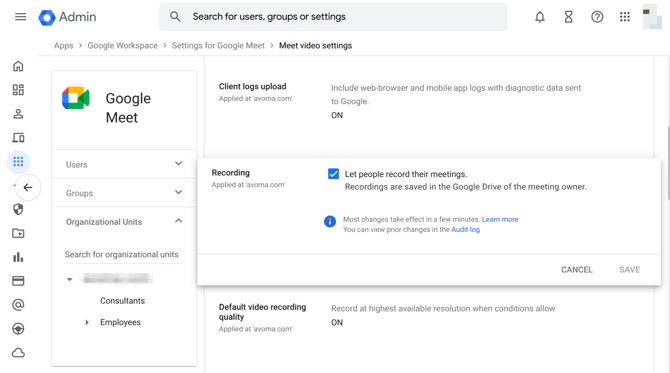Click the back arrow circle button
The width and height of the screenshot is (670, 373).
pos(28,188)
